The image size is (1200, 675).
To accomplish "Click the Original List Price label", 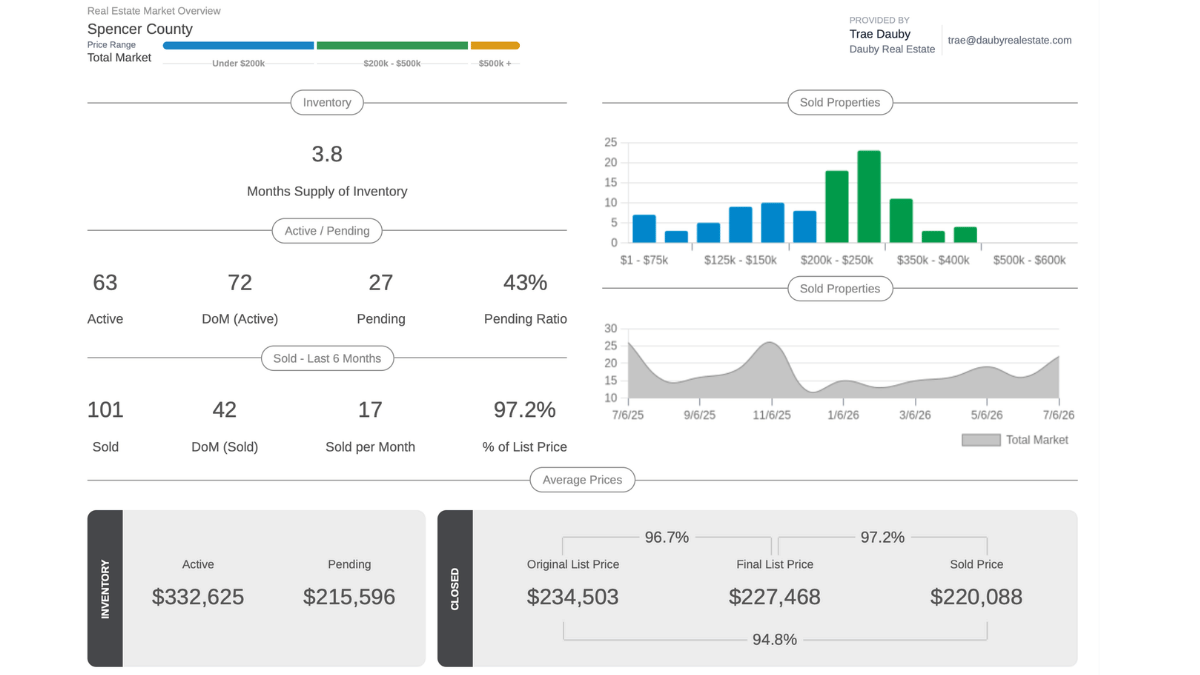I will pyautogui.click(x=573, y=565).
